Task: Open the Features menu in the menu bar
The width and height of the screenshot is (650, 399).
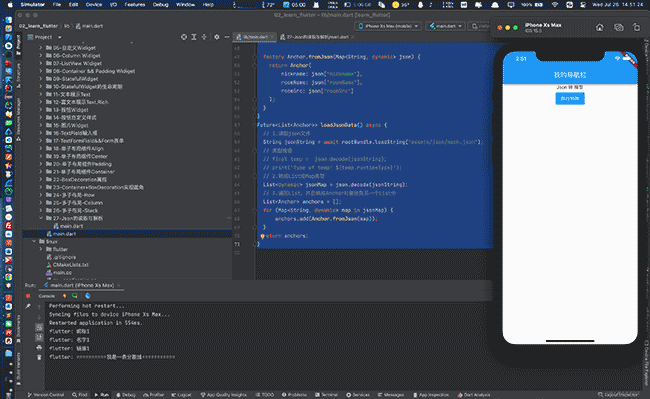Action: click(x=135, y=5)
